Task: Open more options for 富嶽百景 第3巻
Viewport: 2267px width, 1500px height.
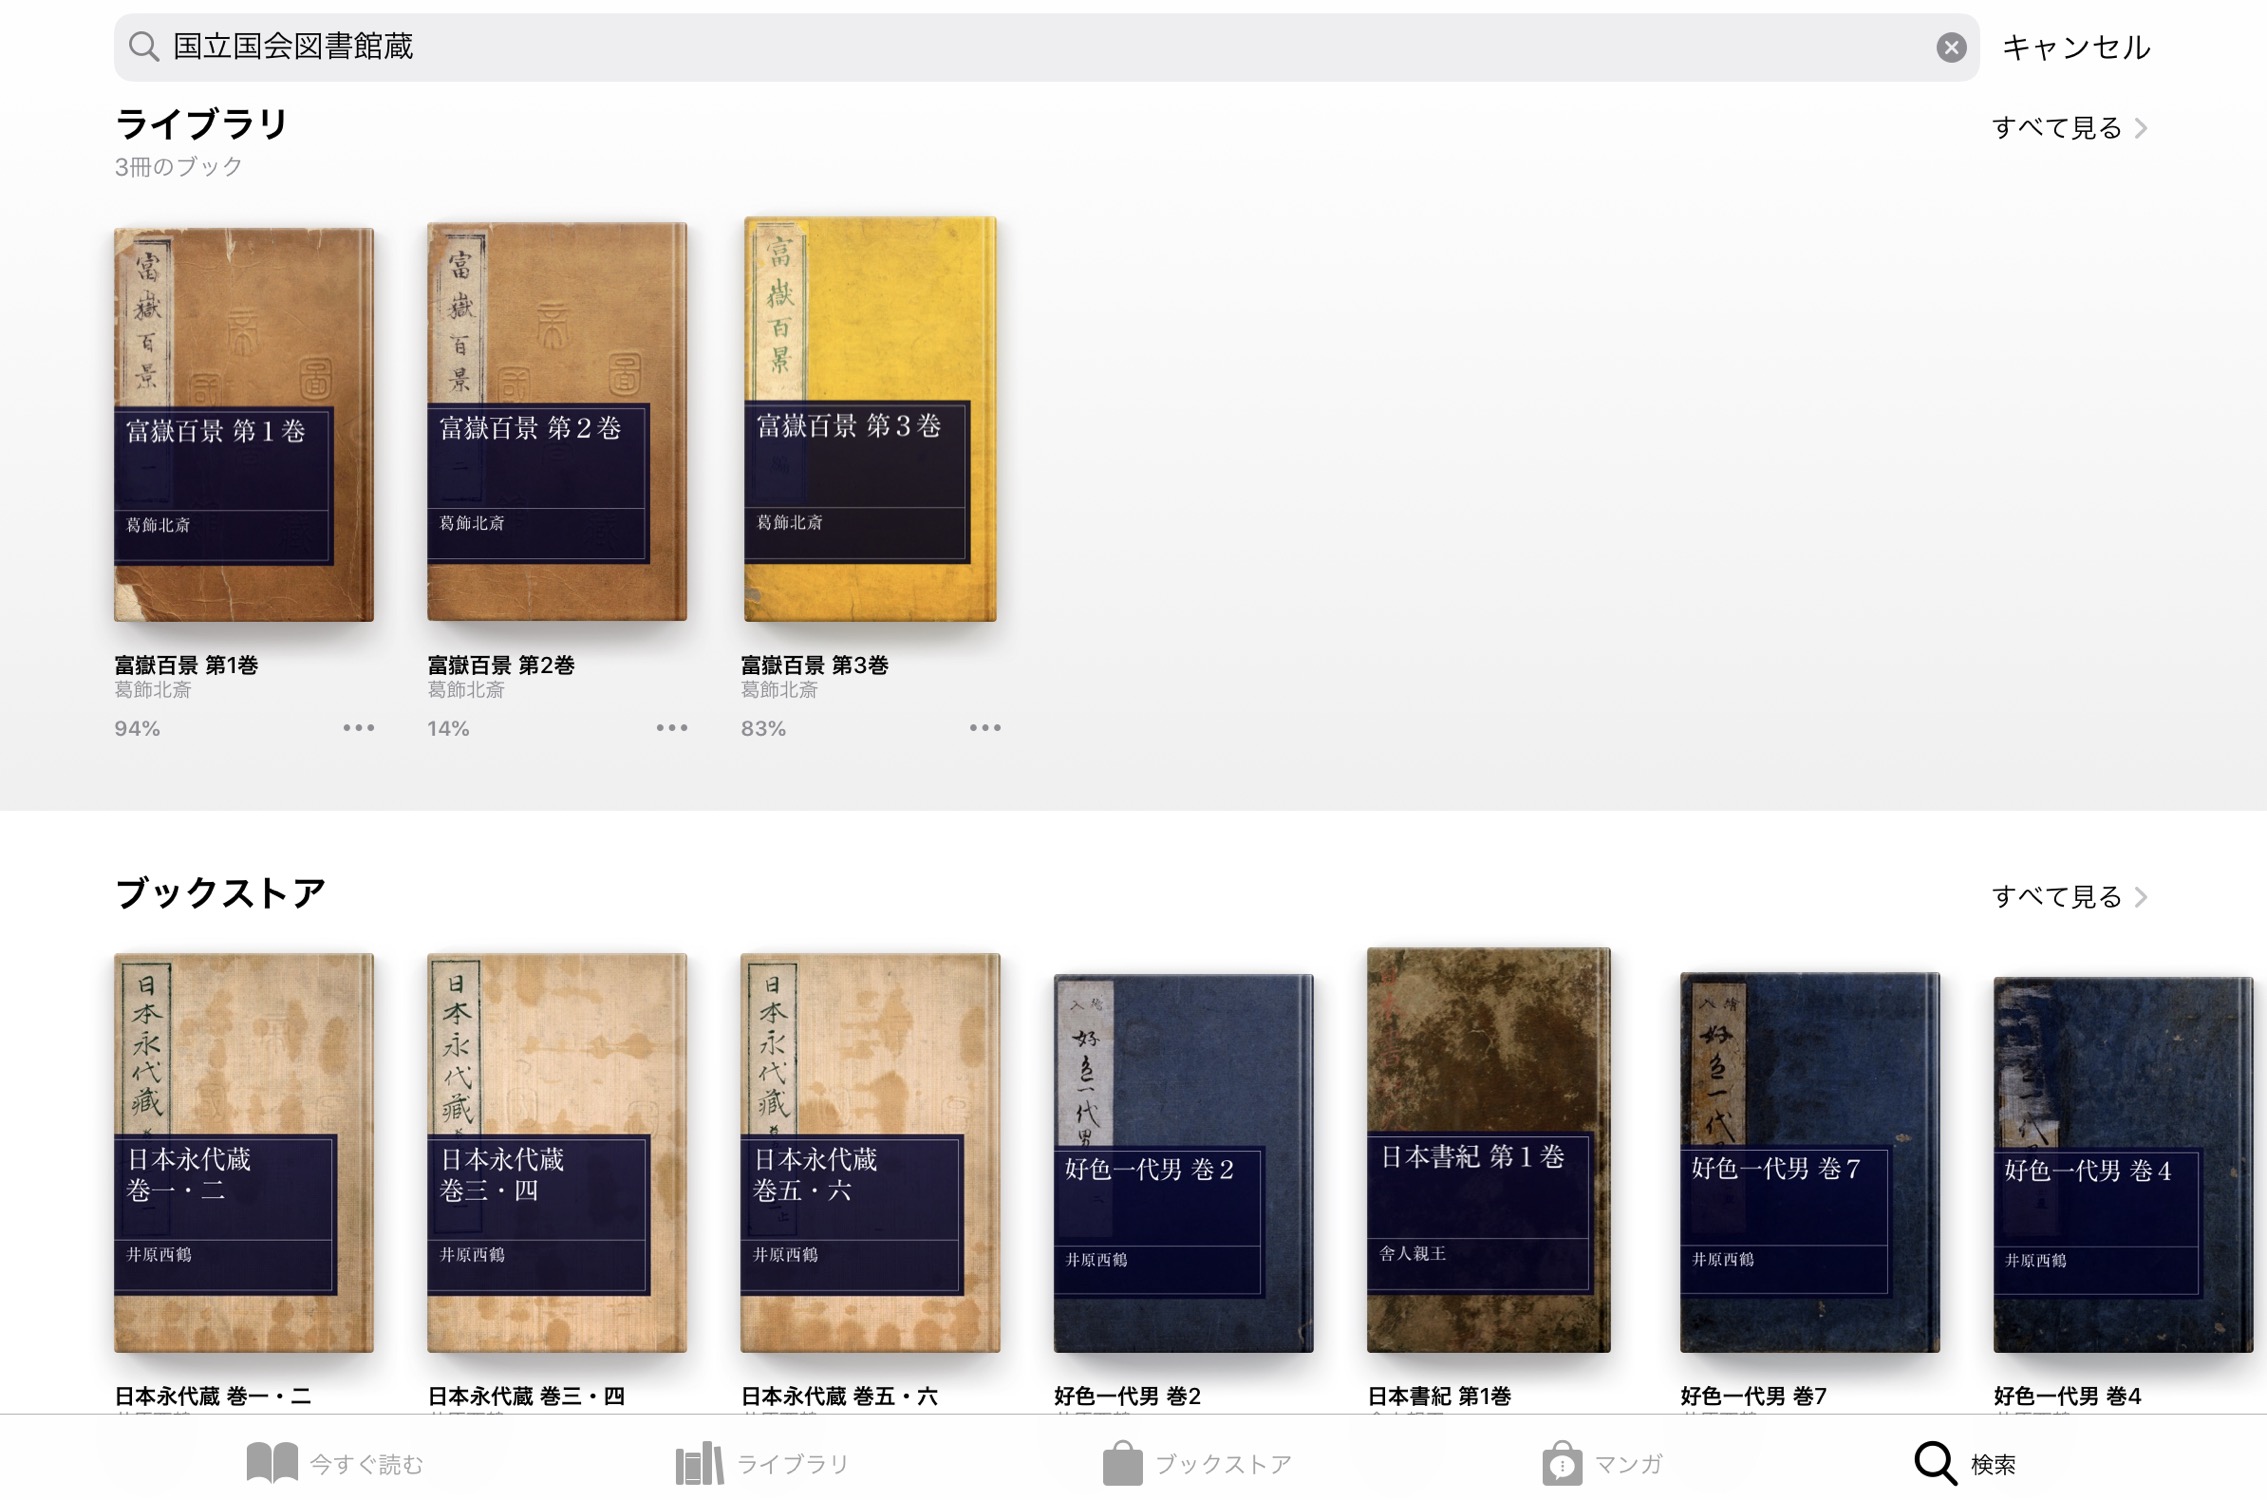Action: click(984, 727)
